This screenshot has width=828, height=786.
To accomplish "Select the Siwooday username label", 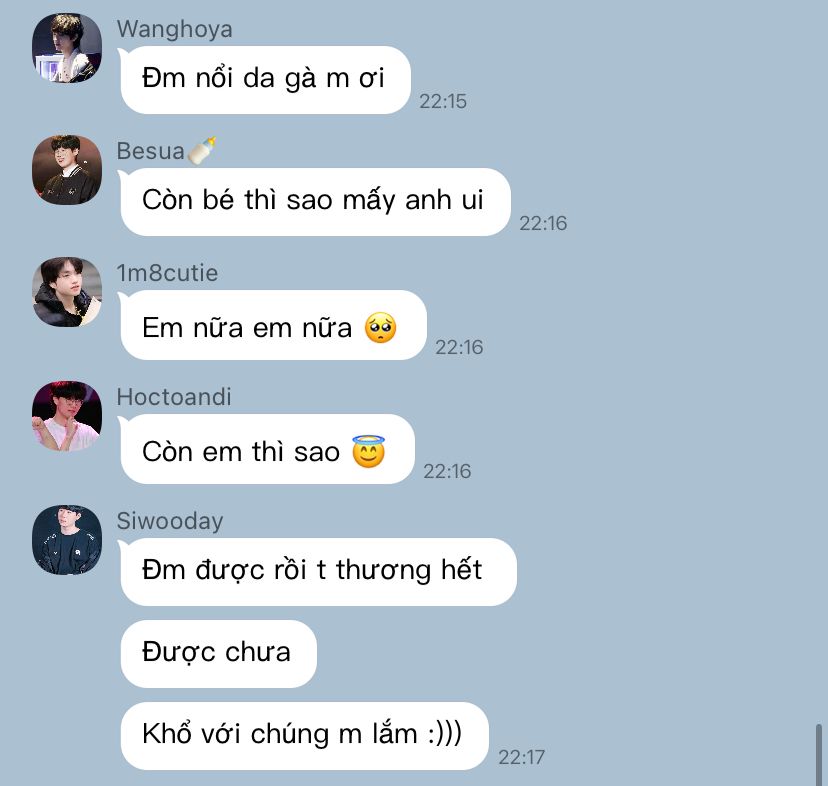I will coord(170,522).
